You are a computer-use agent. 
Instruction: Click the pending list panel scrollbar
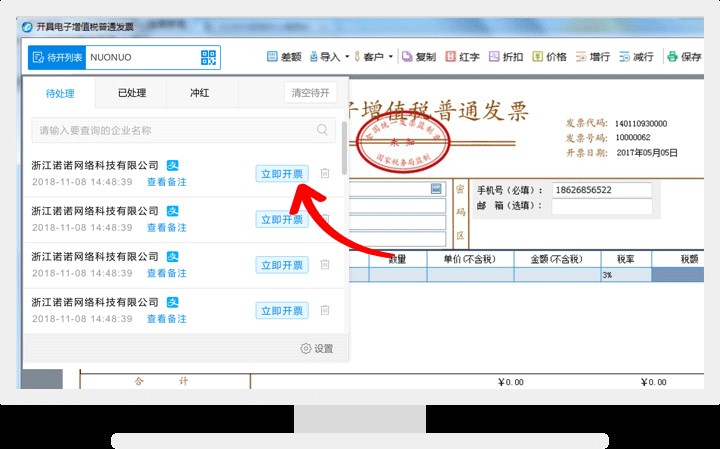point(345,148)
